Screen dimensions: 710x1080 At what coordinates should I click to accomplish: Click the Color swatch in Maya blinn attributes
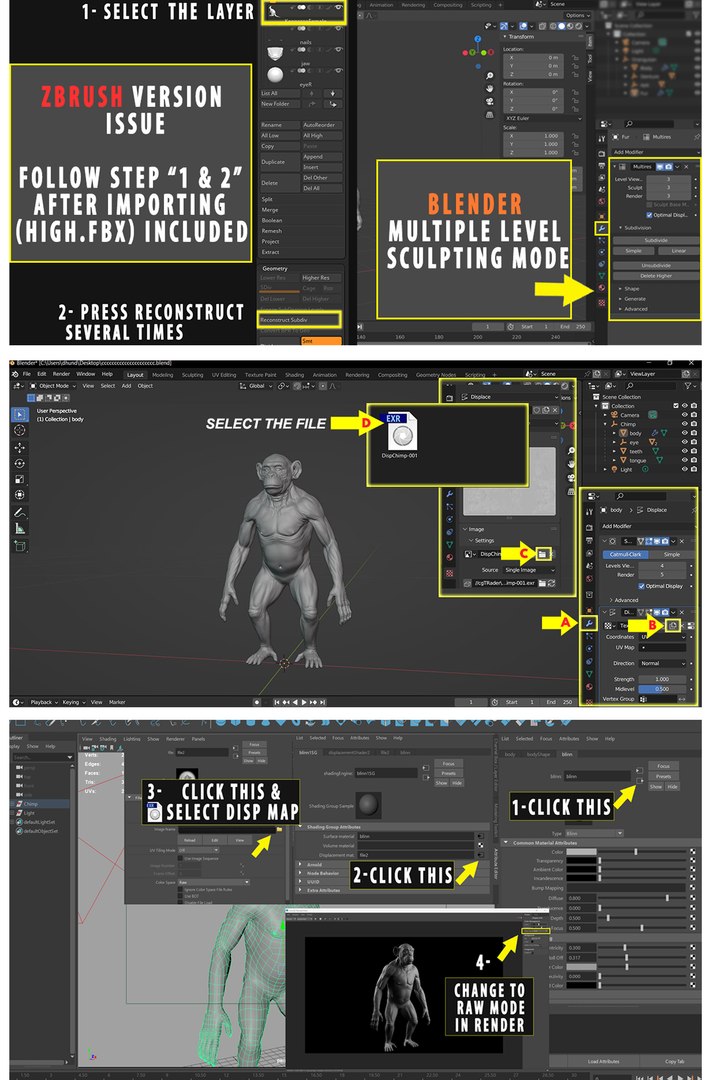(x=581, y=852)
